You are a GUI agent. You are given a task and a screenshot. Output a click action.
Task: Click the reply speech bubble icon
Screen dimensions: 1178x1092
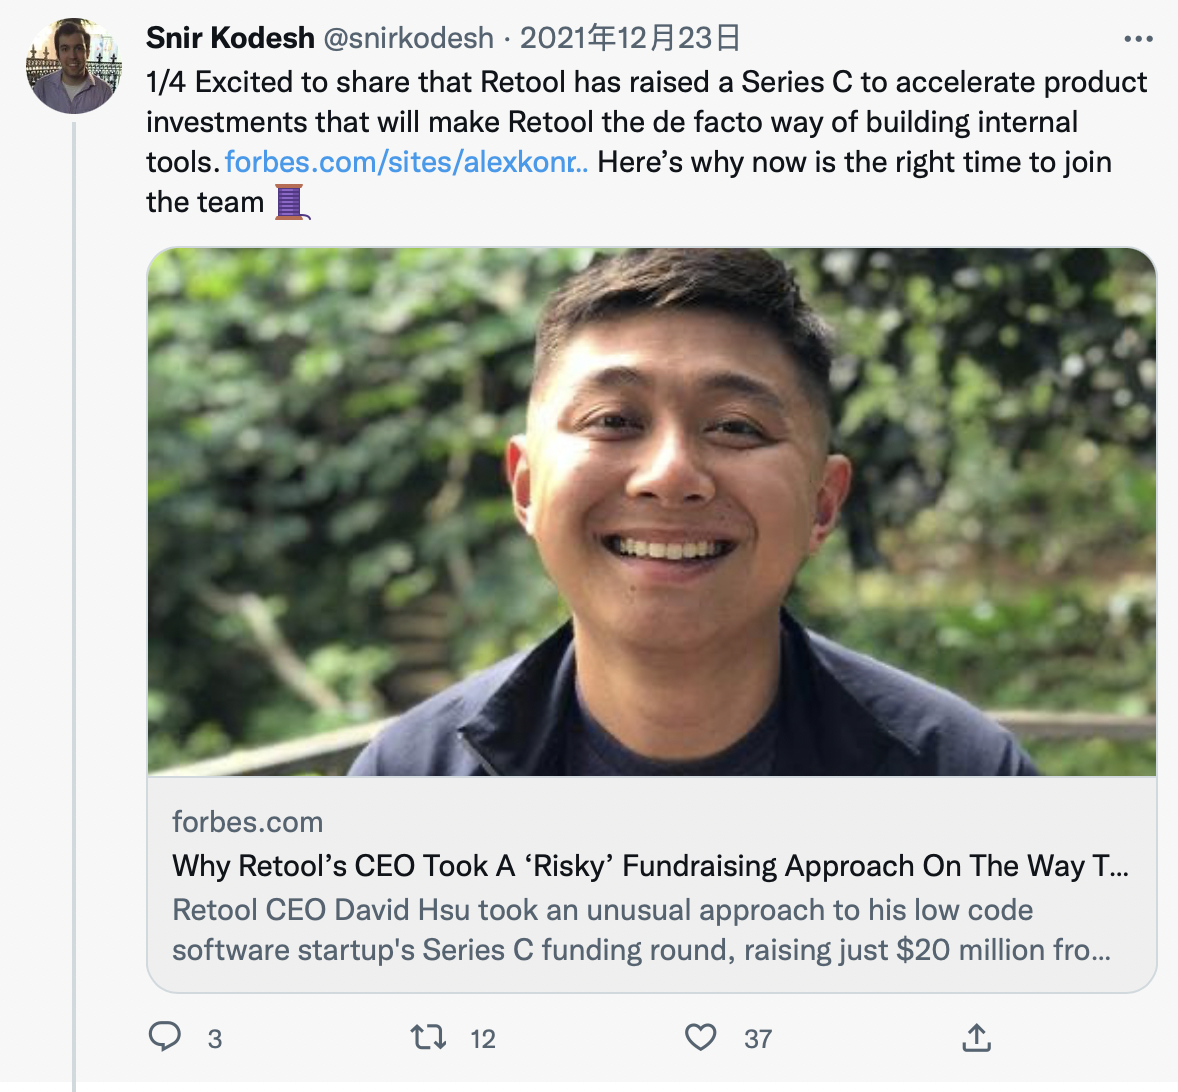pos(165,1037)
